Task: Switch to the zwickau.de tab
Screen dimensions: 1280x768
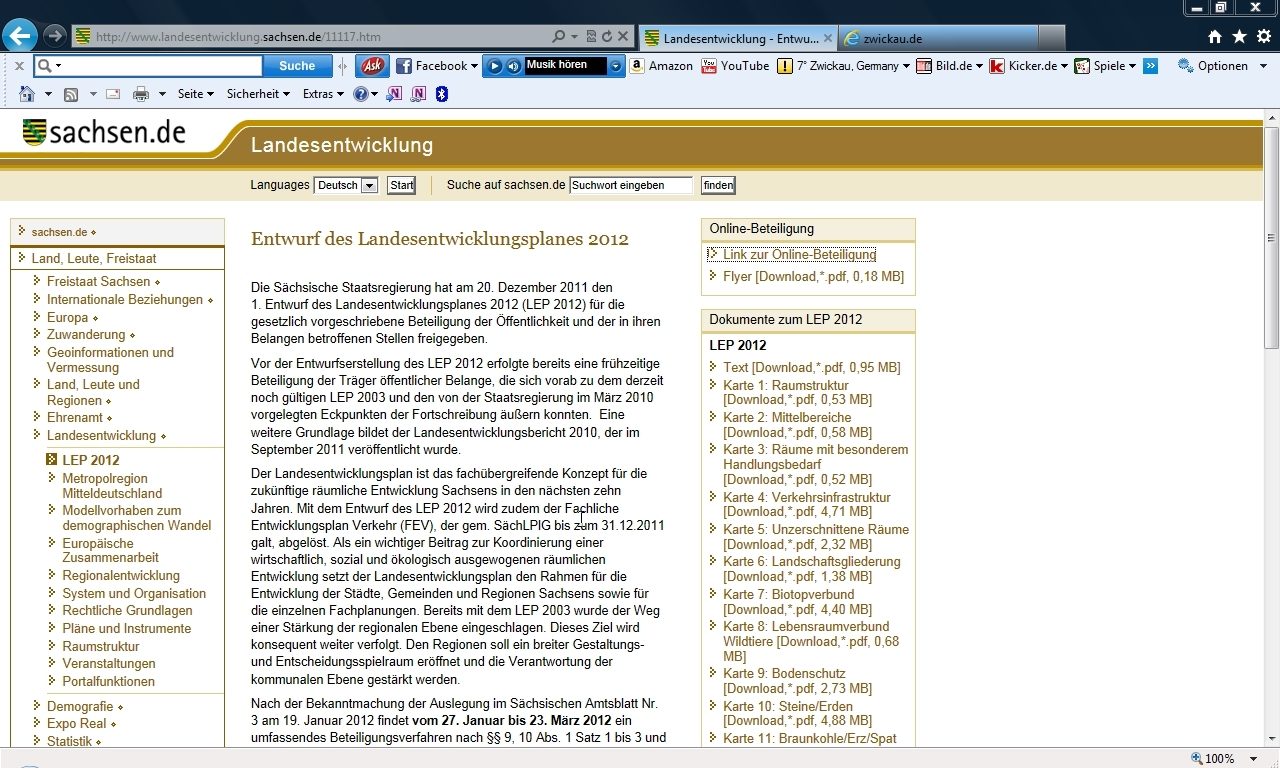Action: [x=935, y=38]
